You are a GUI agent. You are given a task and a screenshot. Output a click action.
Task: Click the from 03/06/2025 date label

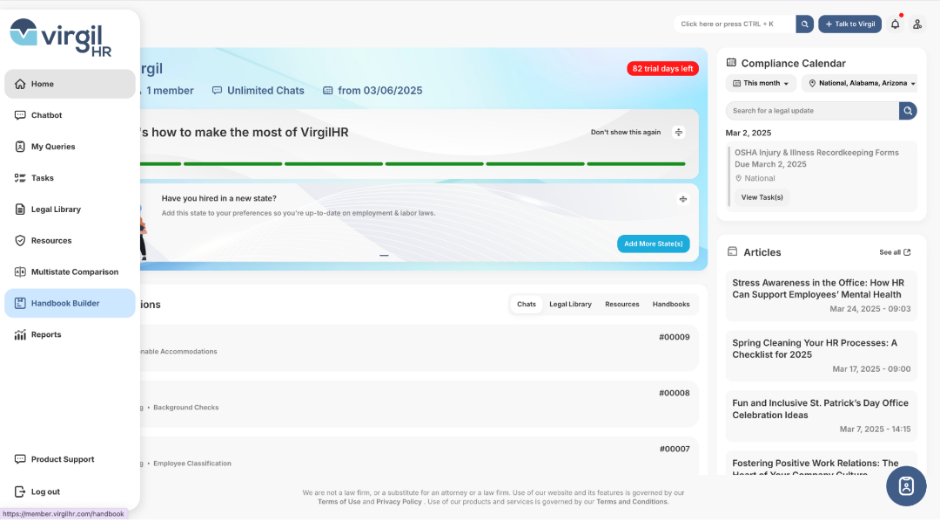coord(372,91)
